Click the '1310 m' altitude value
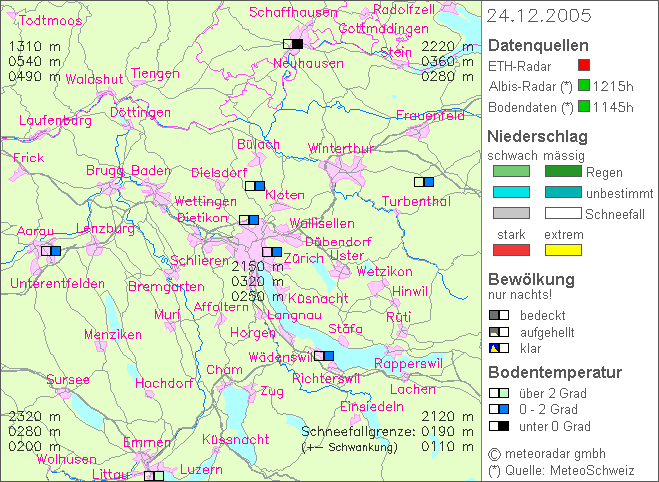Viewport: 659px width, 482px height. (35, 46)
